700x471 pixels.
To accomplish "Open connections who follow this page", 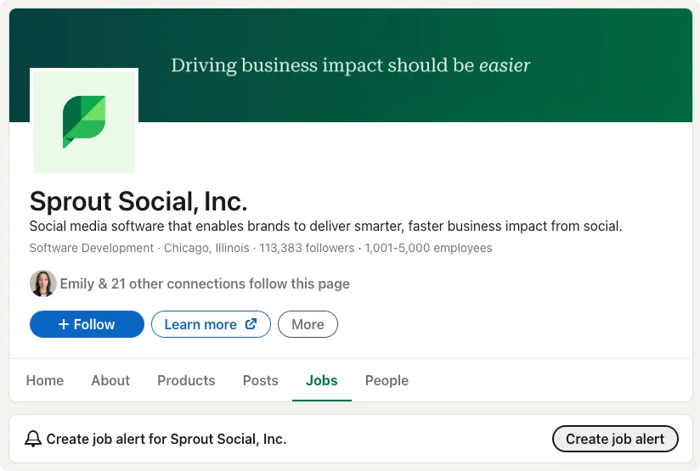I will pos(205,284).
